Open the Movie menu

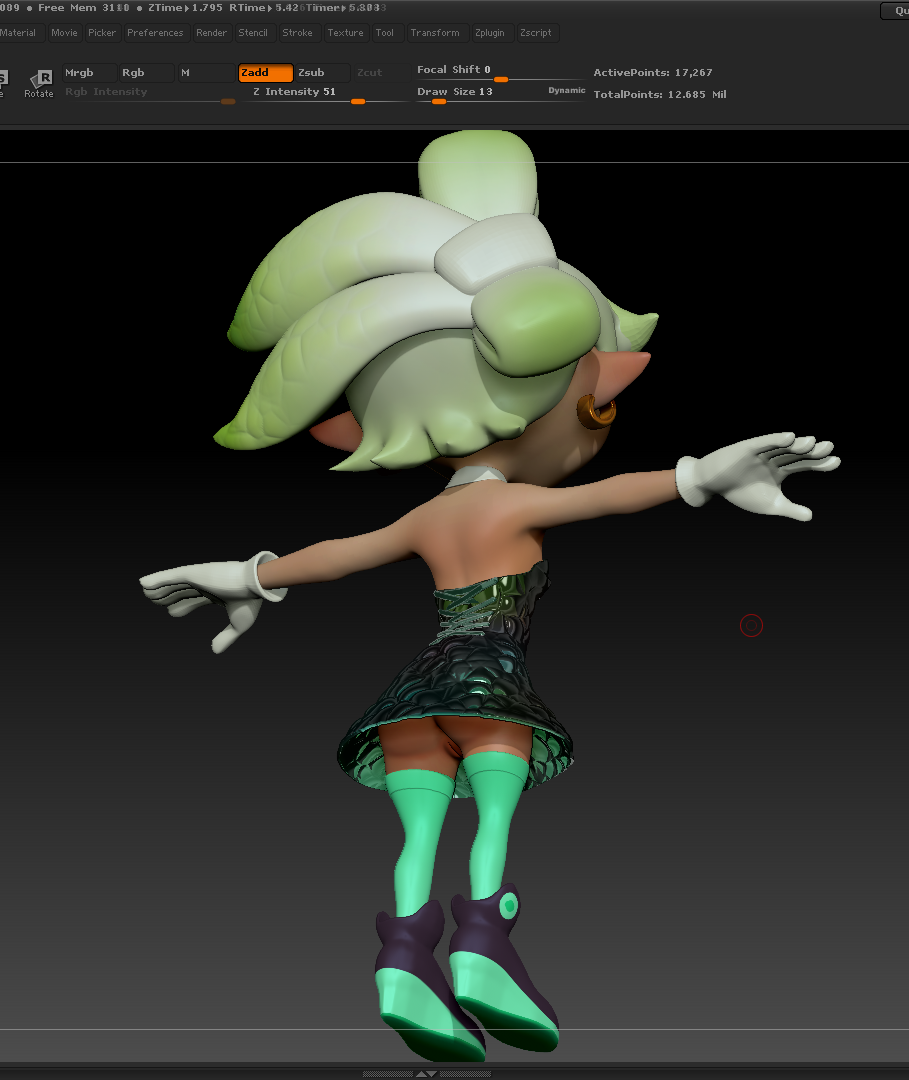(64, 33)
